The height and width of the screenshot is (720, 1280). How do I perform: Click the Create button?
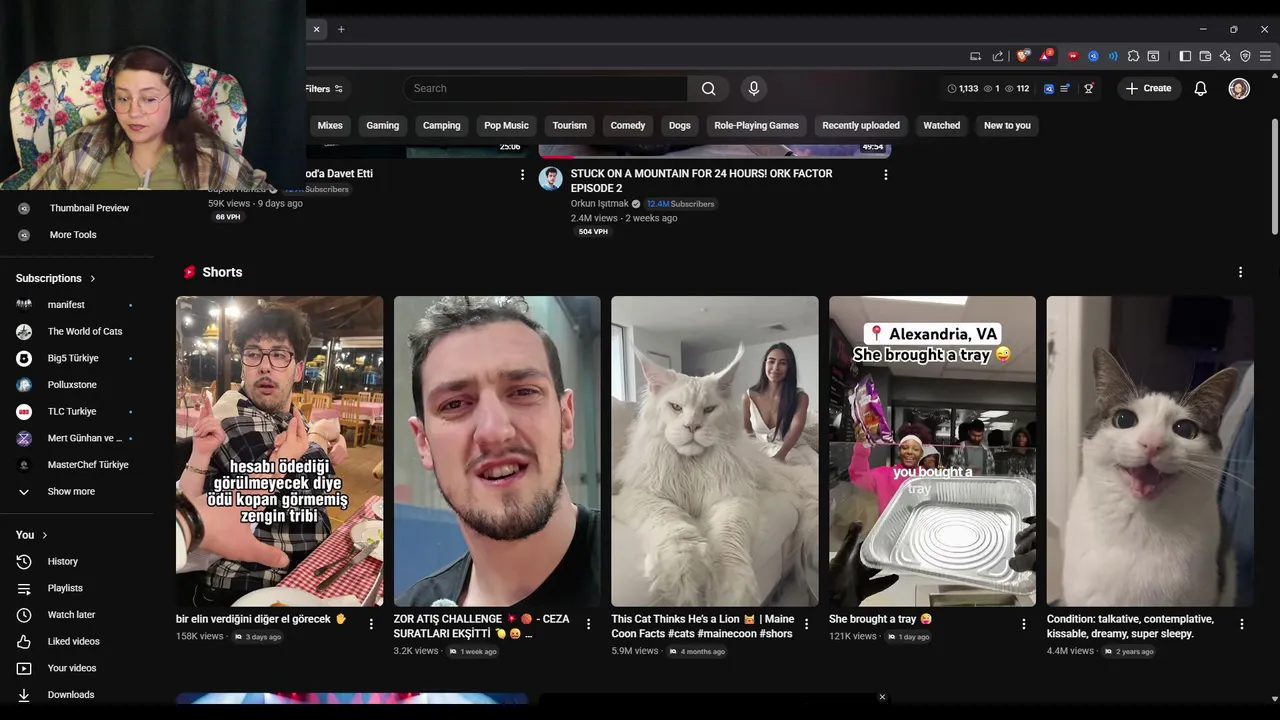[1148, 88]
